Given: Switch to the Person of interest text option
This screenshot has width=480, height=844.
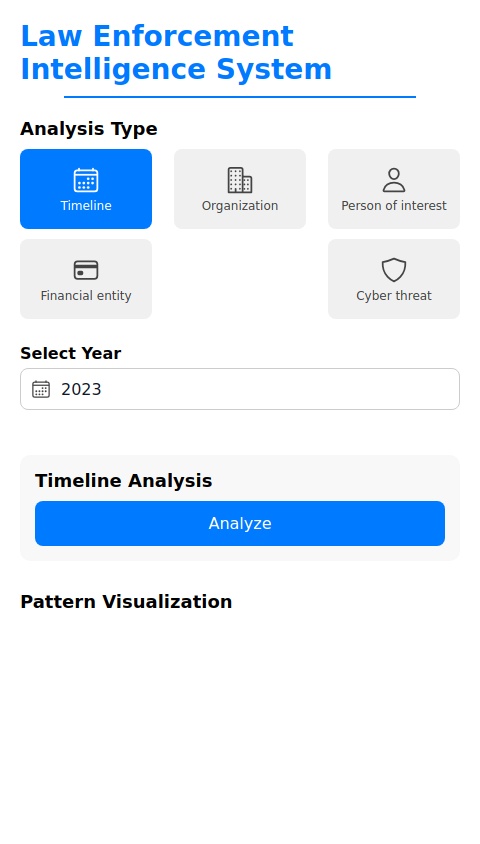Looking at the screenshot, I should click(394, 206).
